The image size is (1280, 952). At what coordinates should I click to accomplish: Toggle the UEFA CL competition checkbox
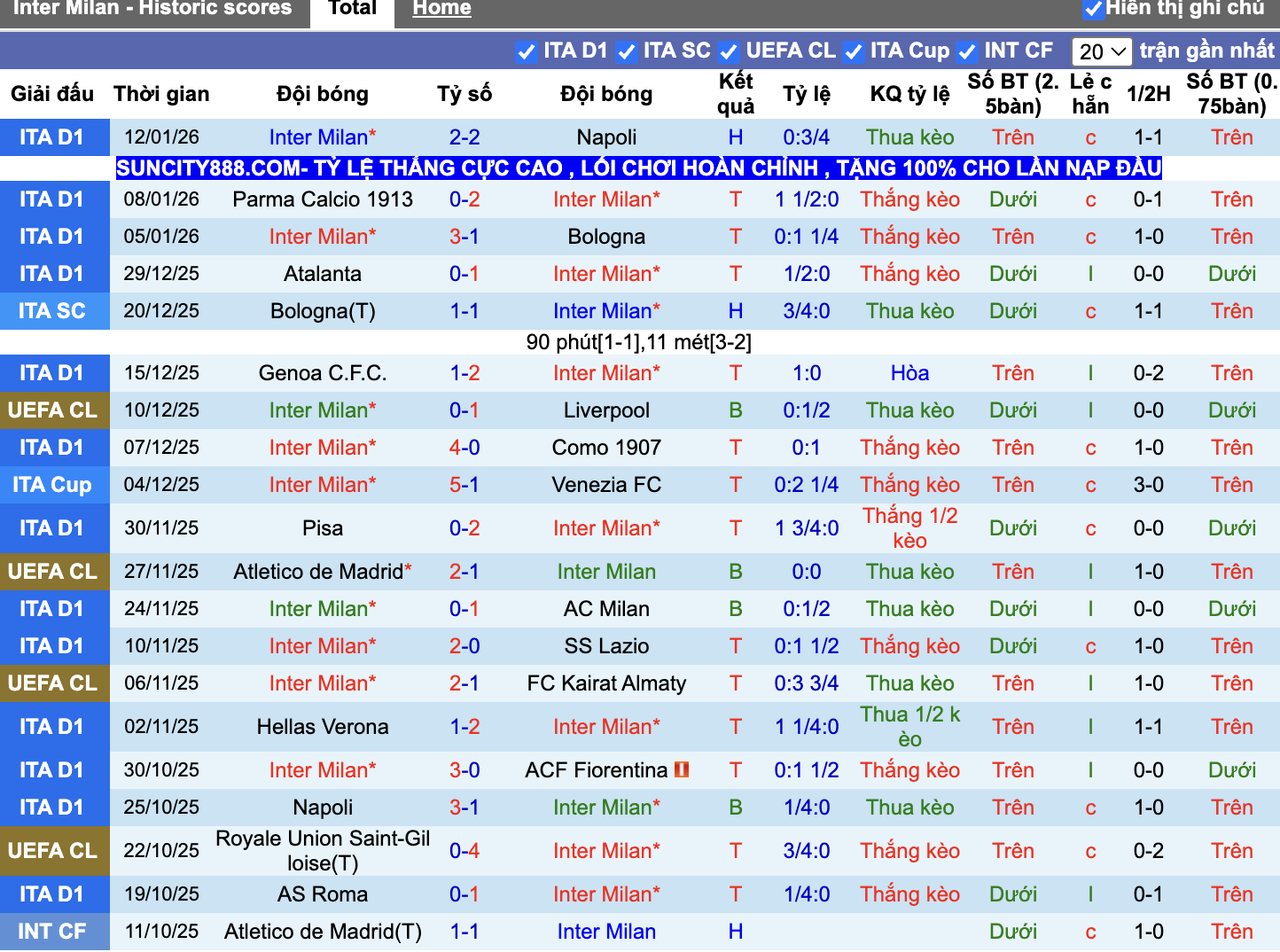729,52
